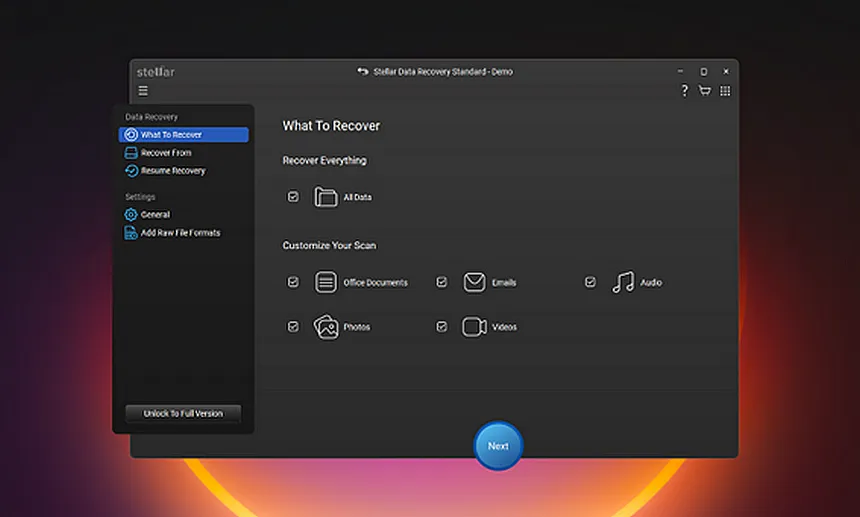Click the Photos icon
The width and height of the screenshot is (860, 517).
coord(326,327)
